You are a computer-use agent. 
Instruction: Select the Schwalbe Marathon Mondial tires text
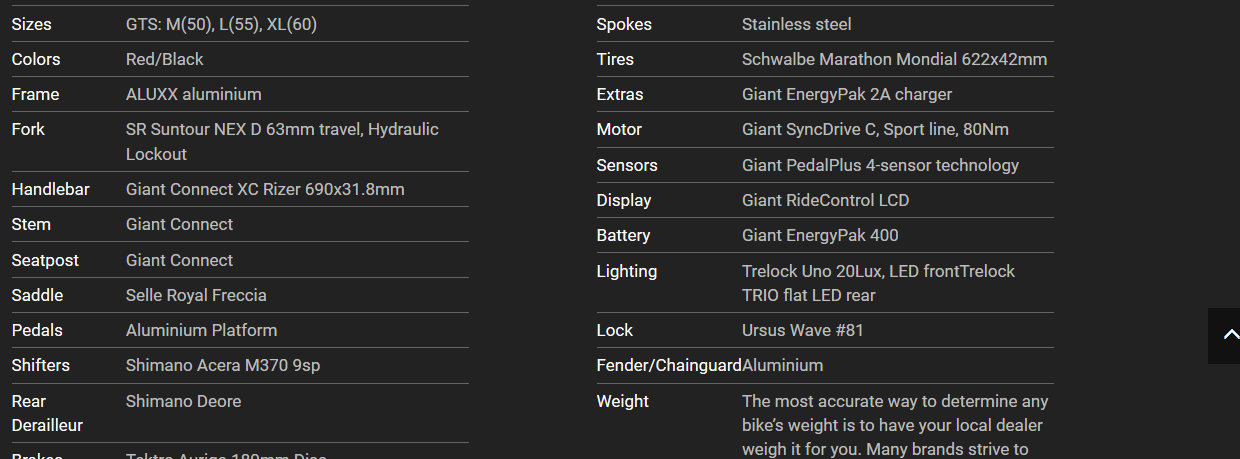click(x=894, y=59)
